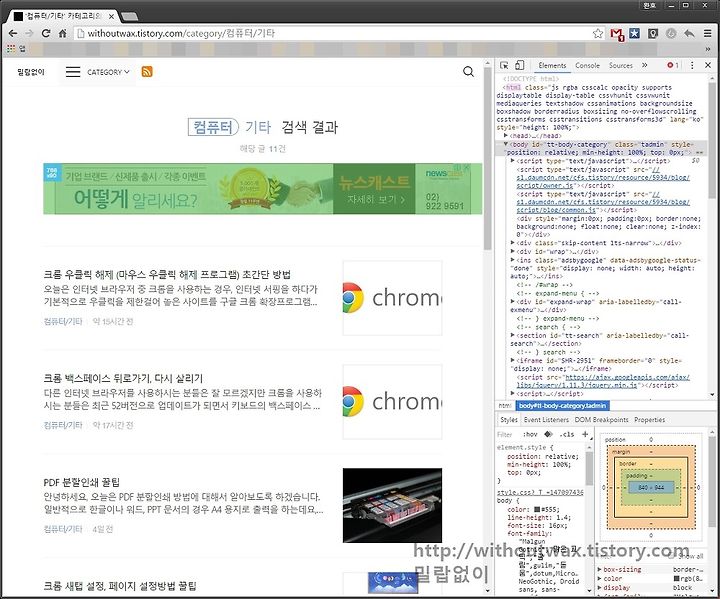The width and height of the screenshot is (720, 599).
Task: Open the CATEGORY dropdown menu
Action: [x=108, y=72]
